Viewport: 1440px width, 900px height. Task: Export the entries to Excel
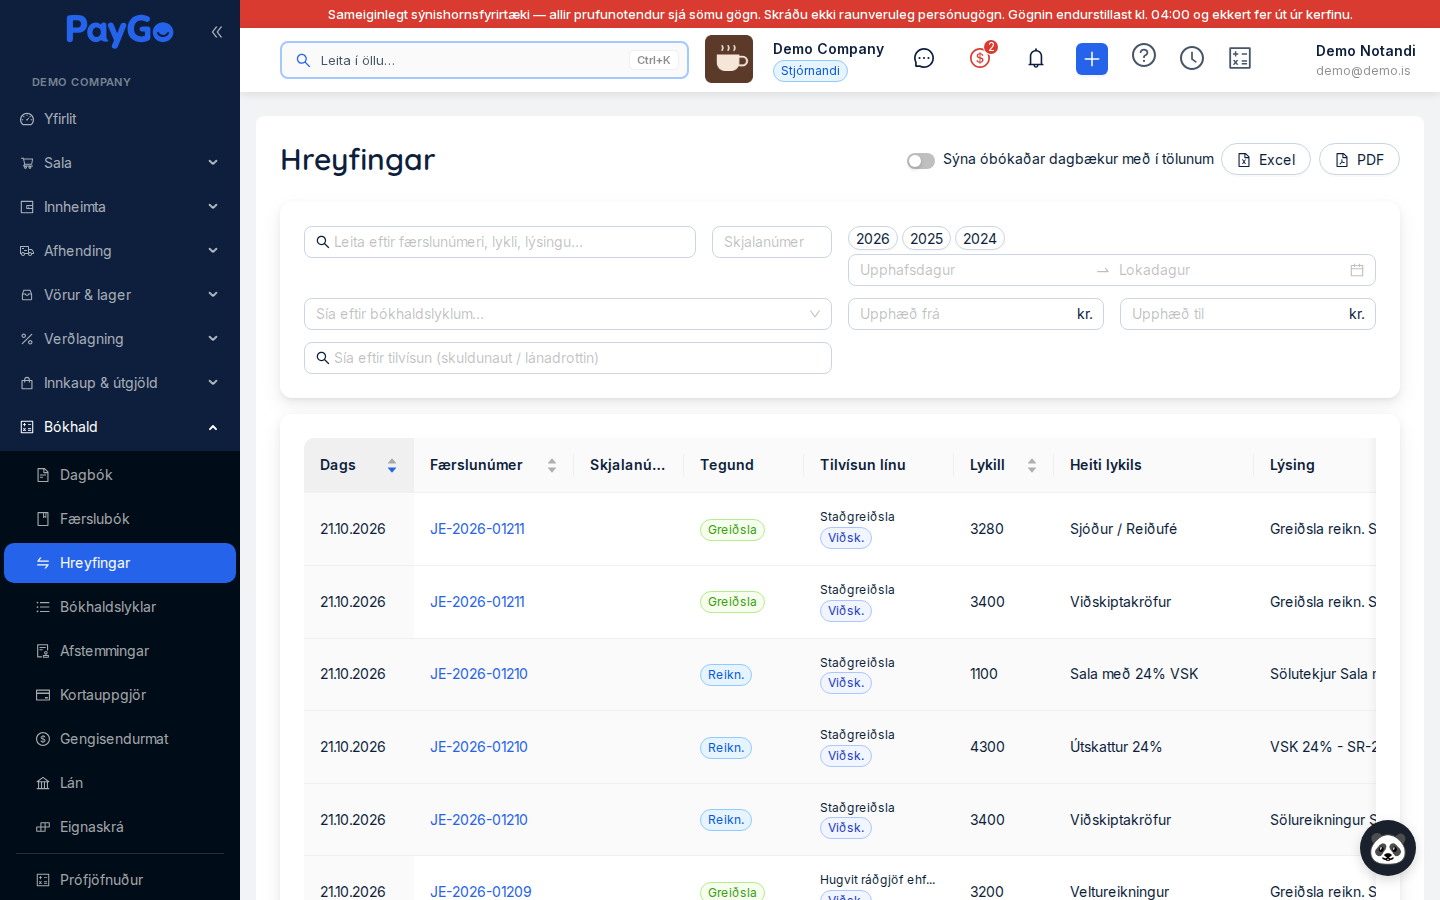pos(1266,160)
